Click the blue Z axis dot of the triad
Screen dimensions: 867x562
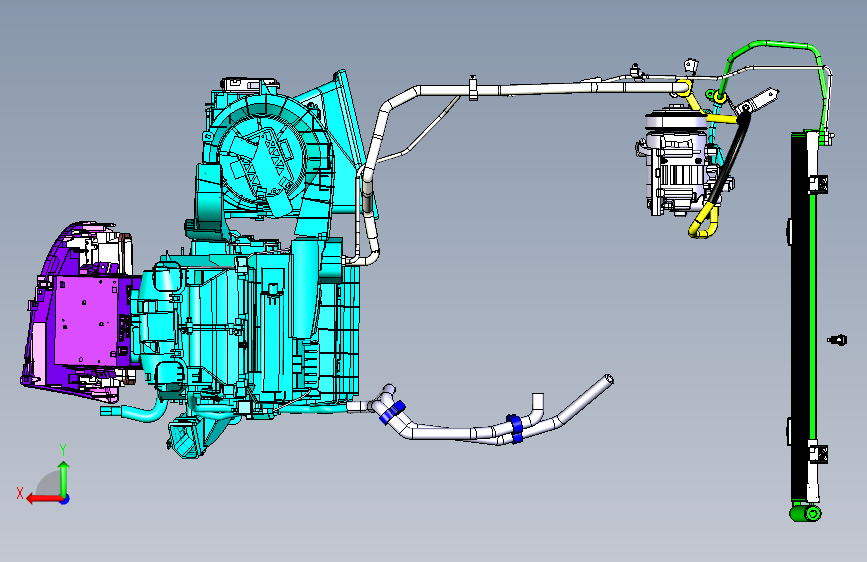[x=65, y=499]
